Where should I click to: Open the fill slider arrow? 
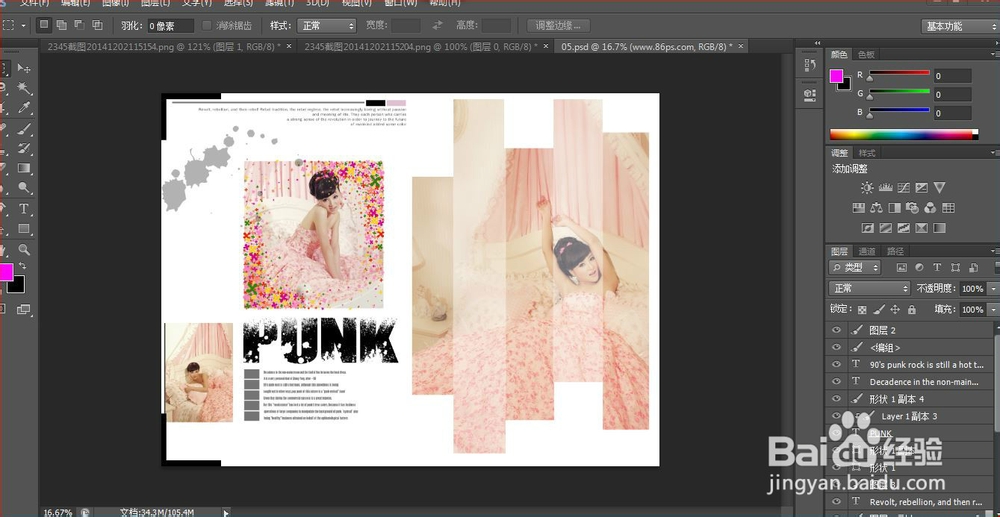[992, 309]
